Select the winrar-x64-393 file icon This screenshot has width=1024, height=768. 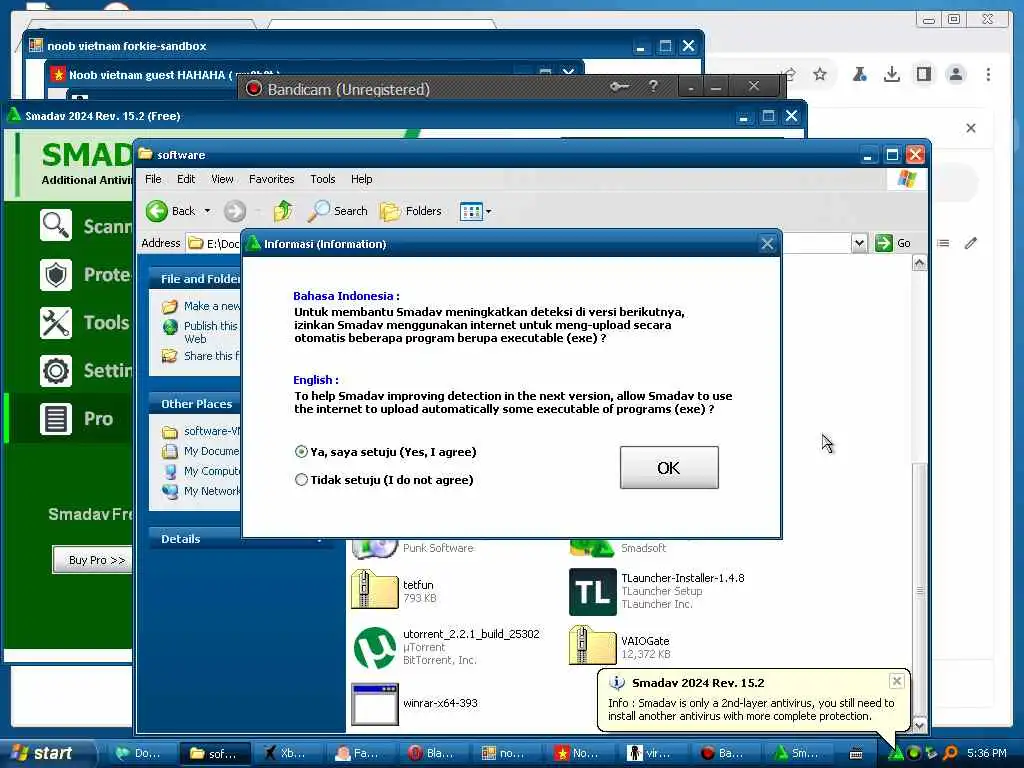tap(375, 705)
